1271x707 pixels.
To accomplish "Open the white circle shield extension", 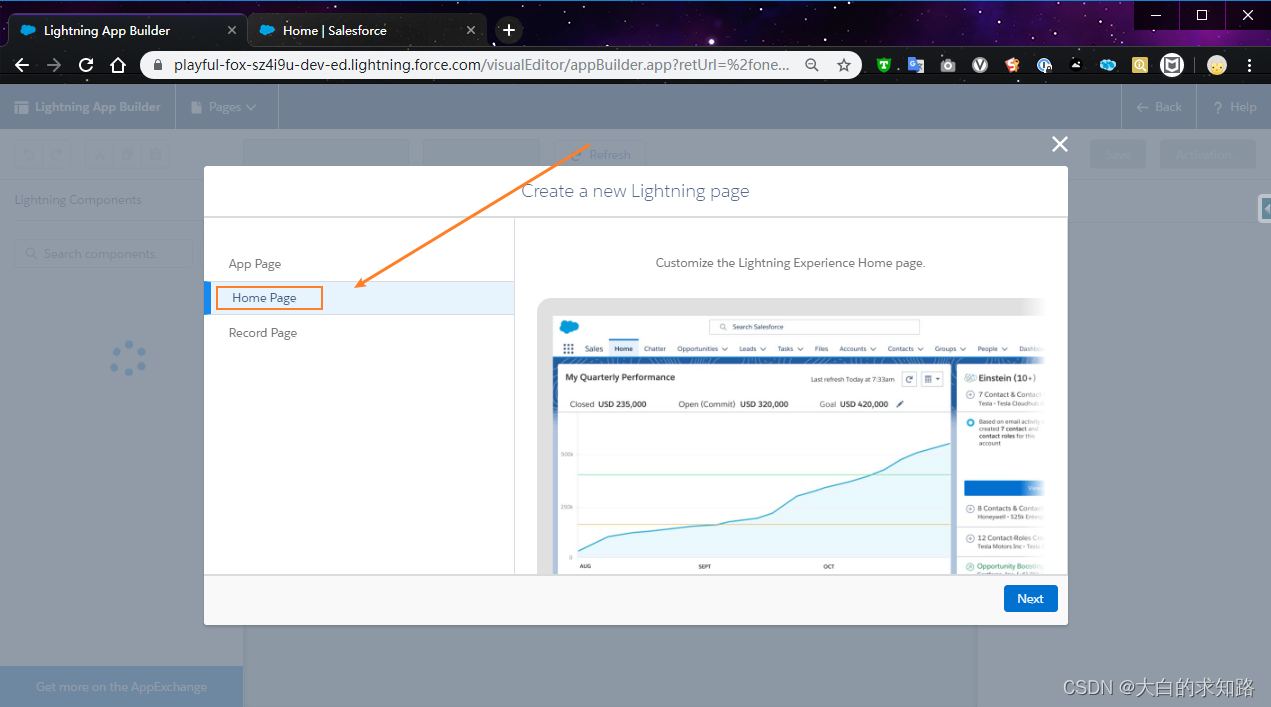I will pos(1172,65).
